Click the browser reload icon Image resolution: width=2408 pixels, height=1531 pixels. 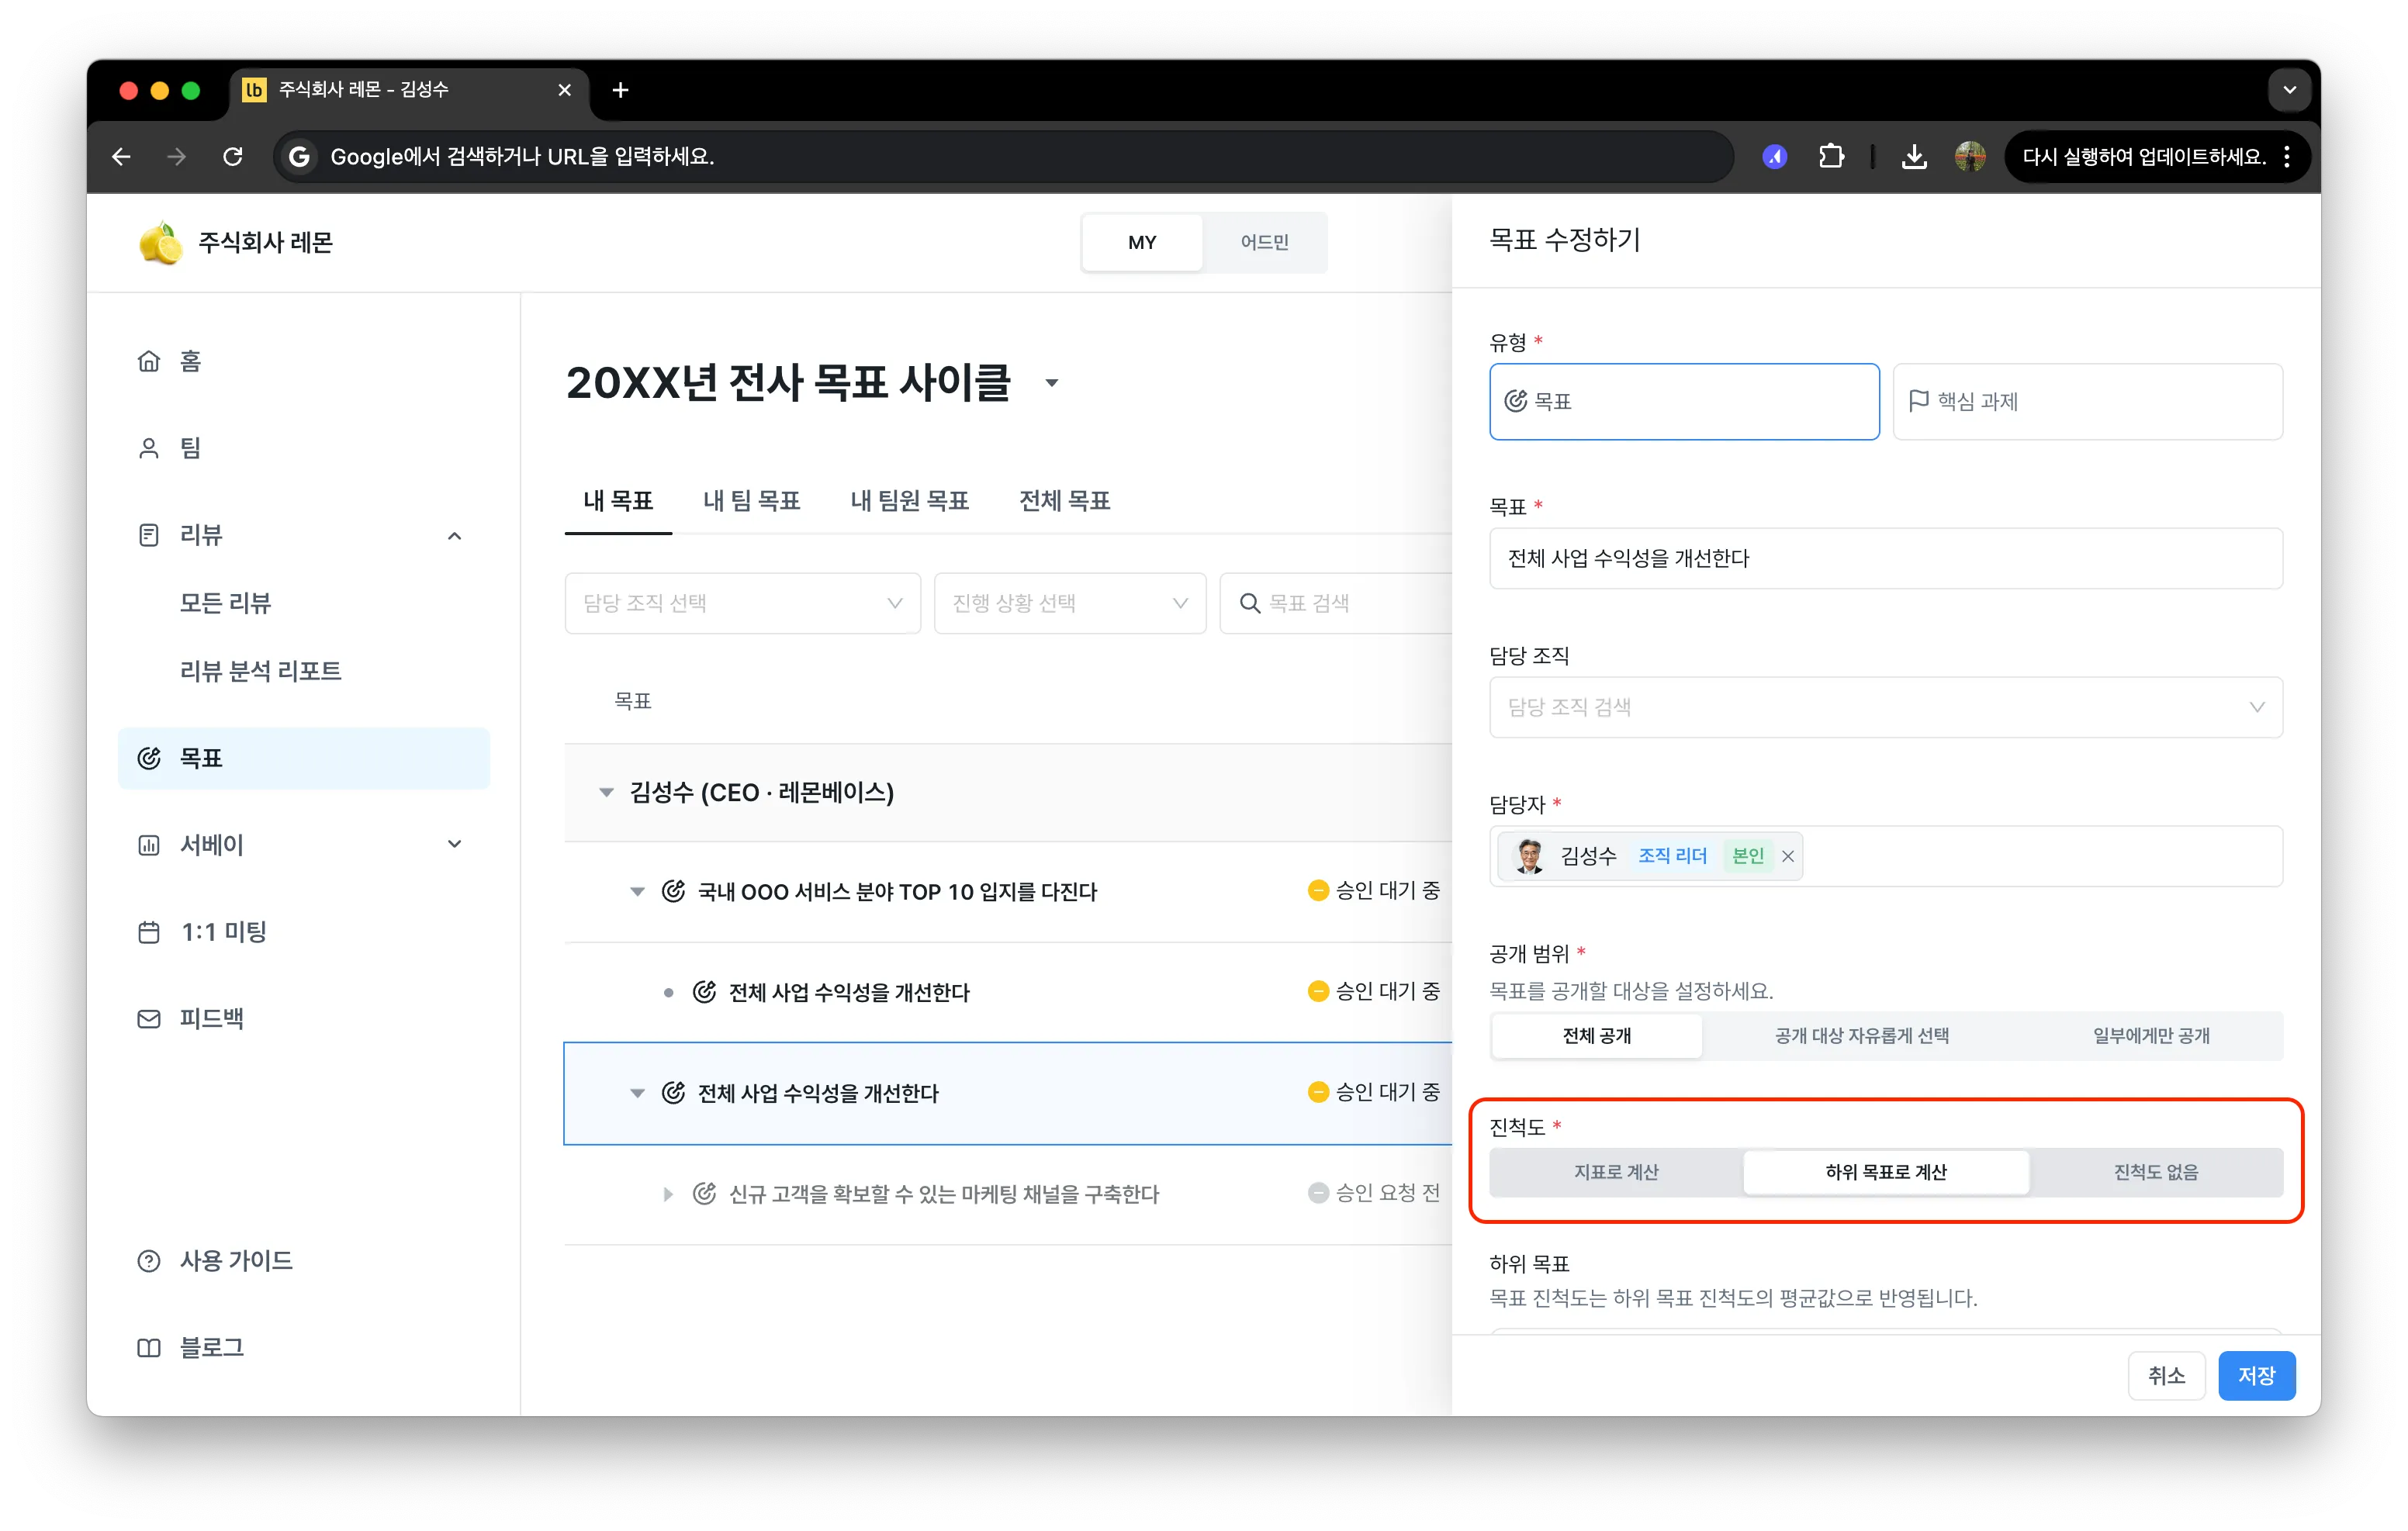[x=233, y=156]
